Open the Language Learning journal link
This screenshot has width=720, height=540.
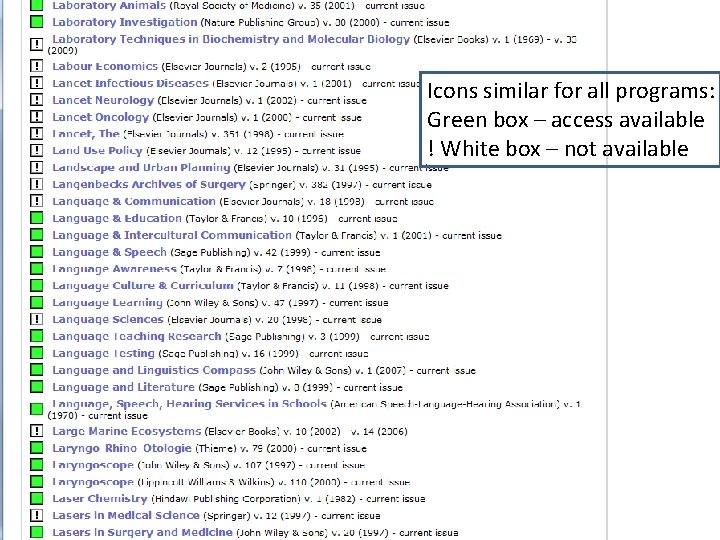tap(107, 303)
